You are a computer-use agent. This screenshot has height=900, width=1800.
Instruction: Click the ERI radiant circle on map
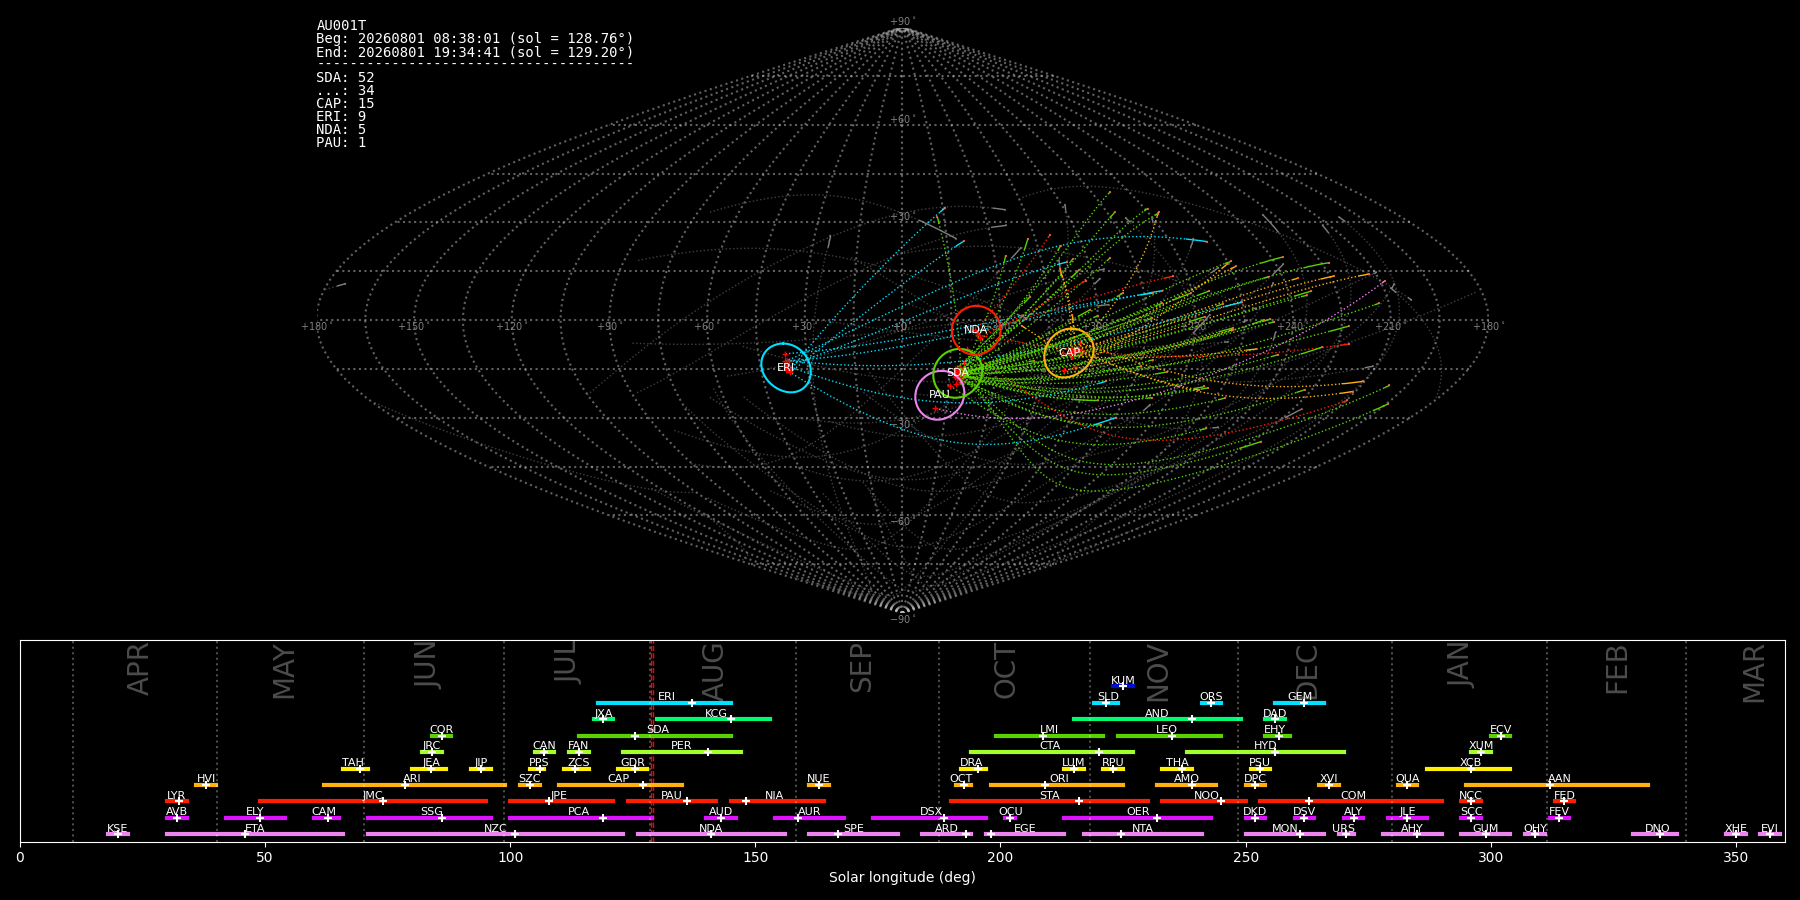(x=786, y=368)
